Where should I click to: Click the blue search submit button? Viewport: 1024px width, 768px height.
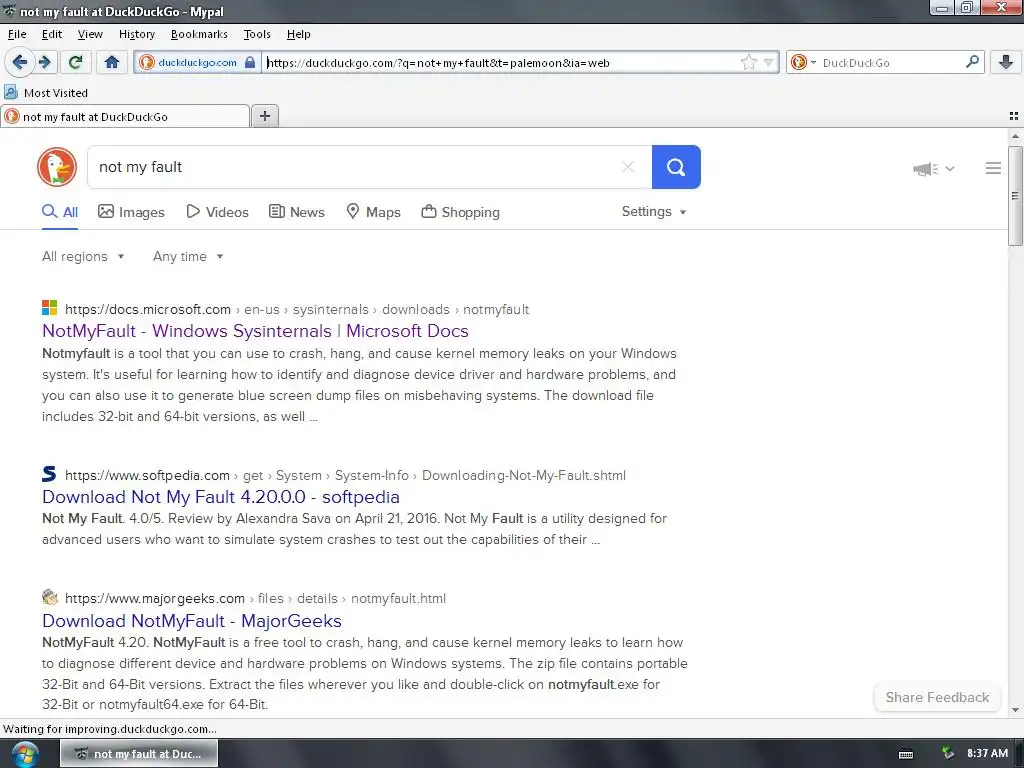pyautogui.click(x=676, y=167)
